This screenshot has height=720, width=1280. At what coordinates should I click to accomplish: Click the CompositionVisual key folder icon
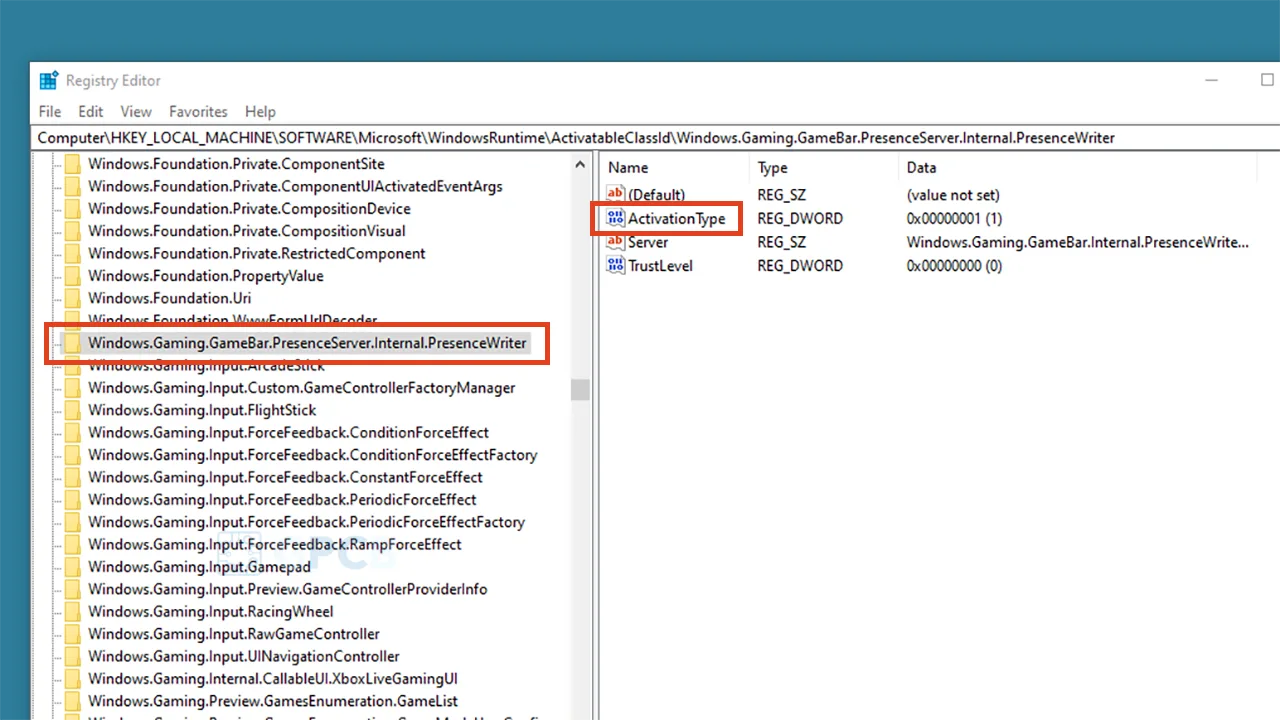pyautogui.click(x=72, y=231)
